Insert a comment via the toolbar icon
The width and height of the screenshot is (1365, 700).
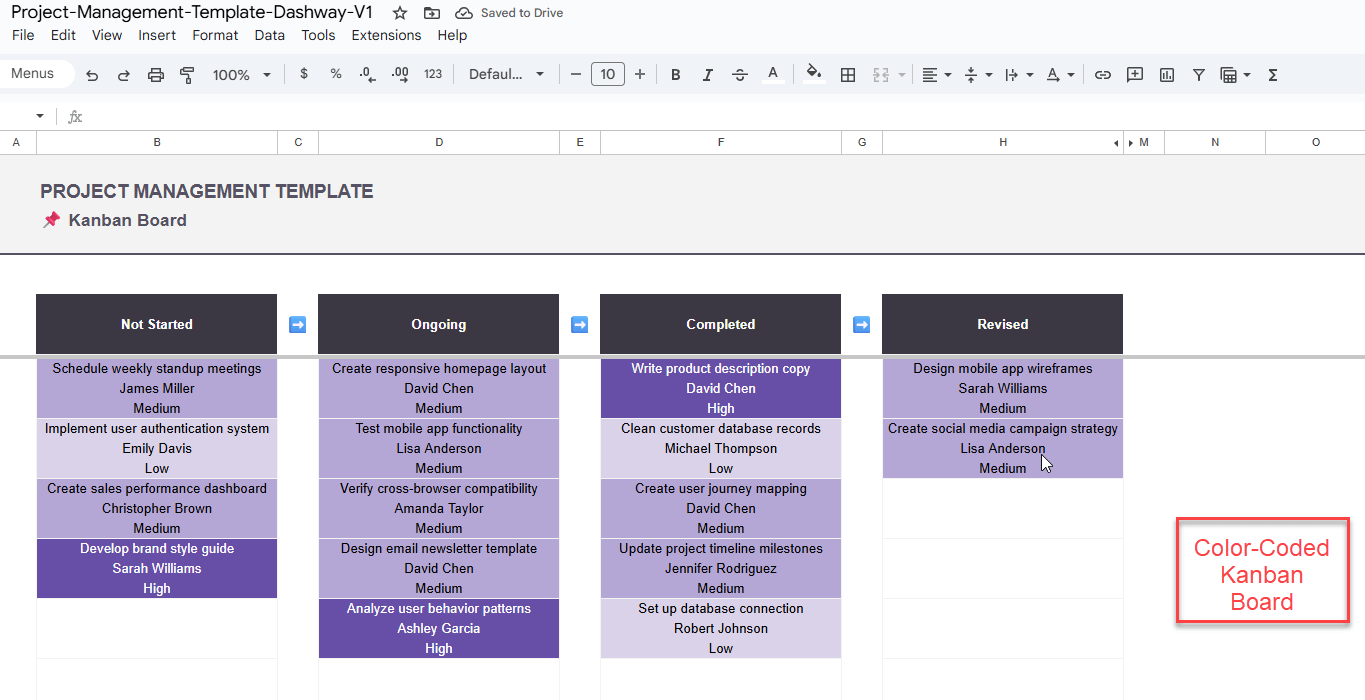[1134, 74]
